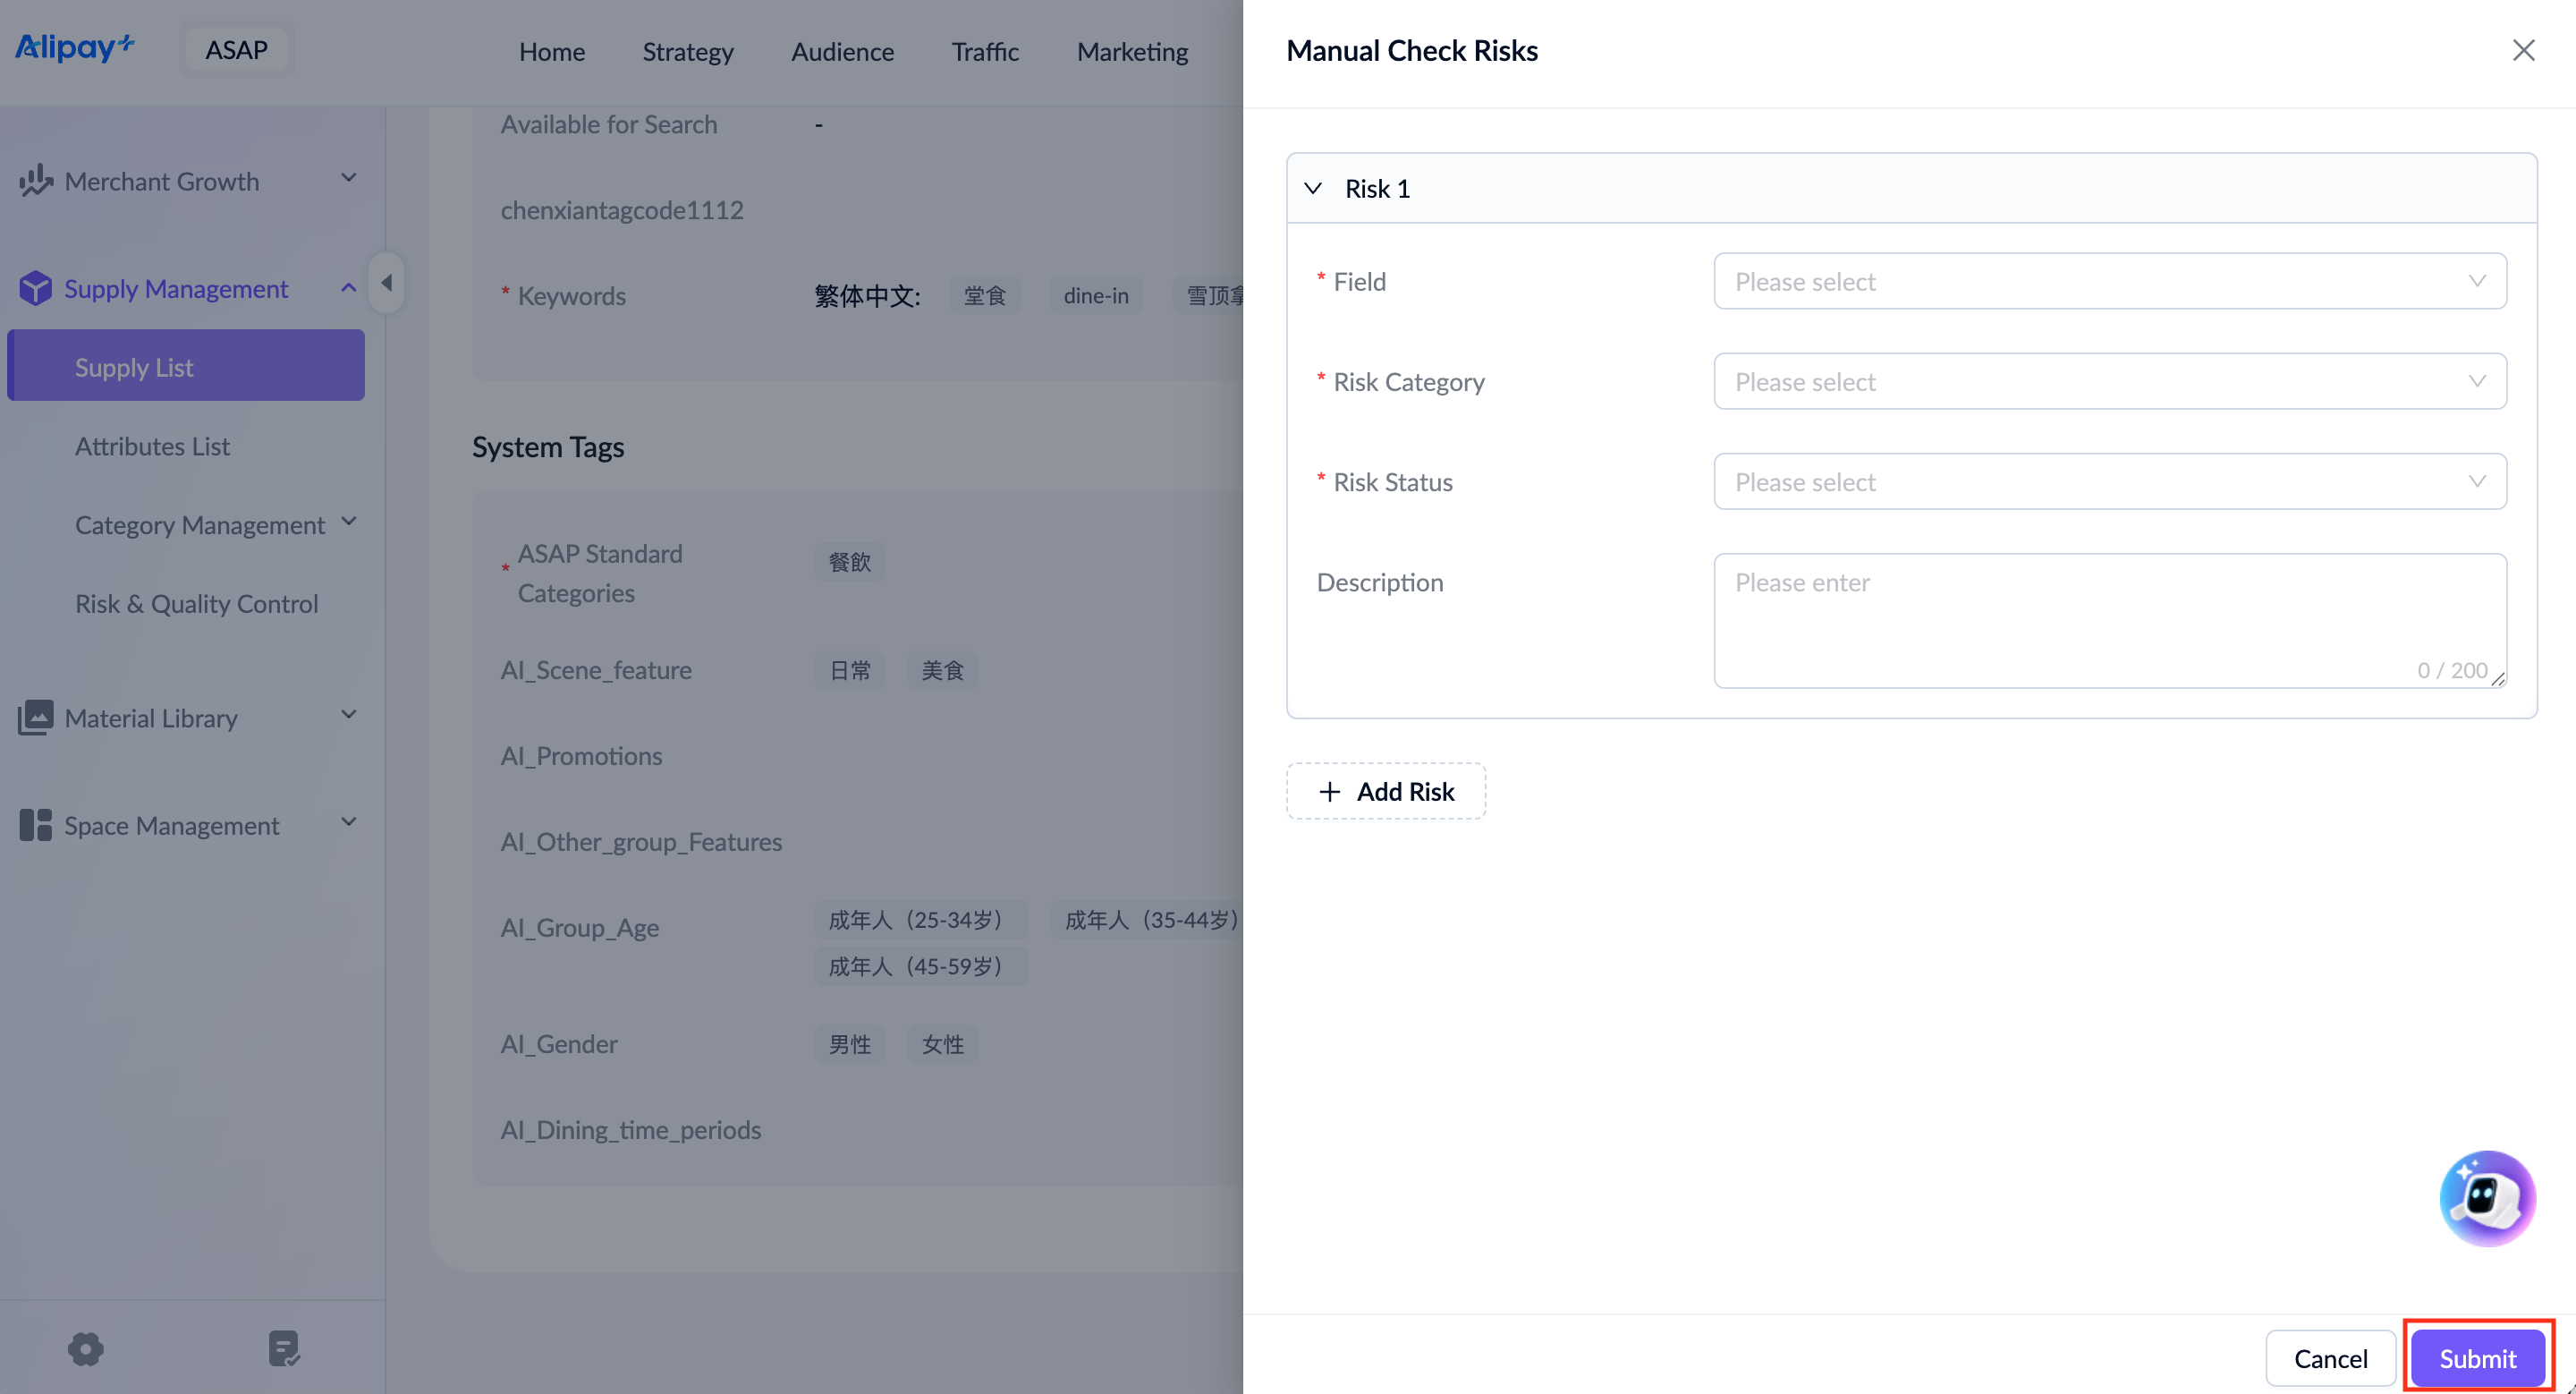Click the document checklist icon in sidebar footer
Screen dimensions: 2576x1394
pyautogui.click(x=284, y=1348)
